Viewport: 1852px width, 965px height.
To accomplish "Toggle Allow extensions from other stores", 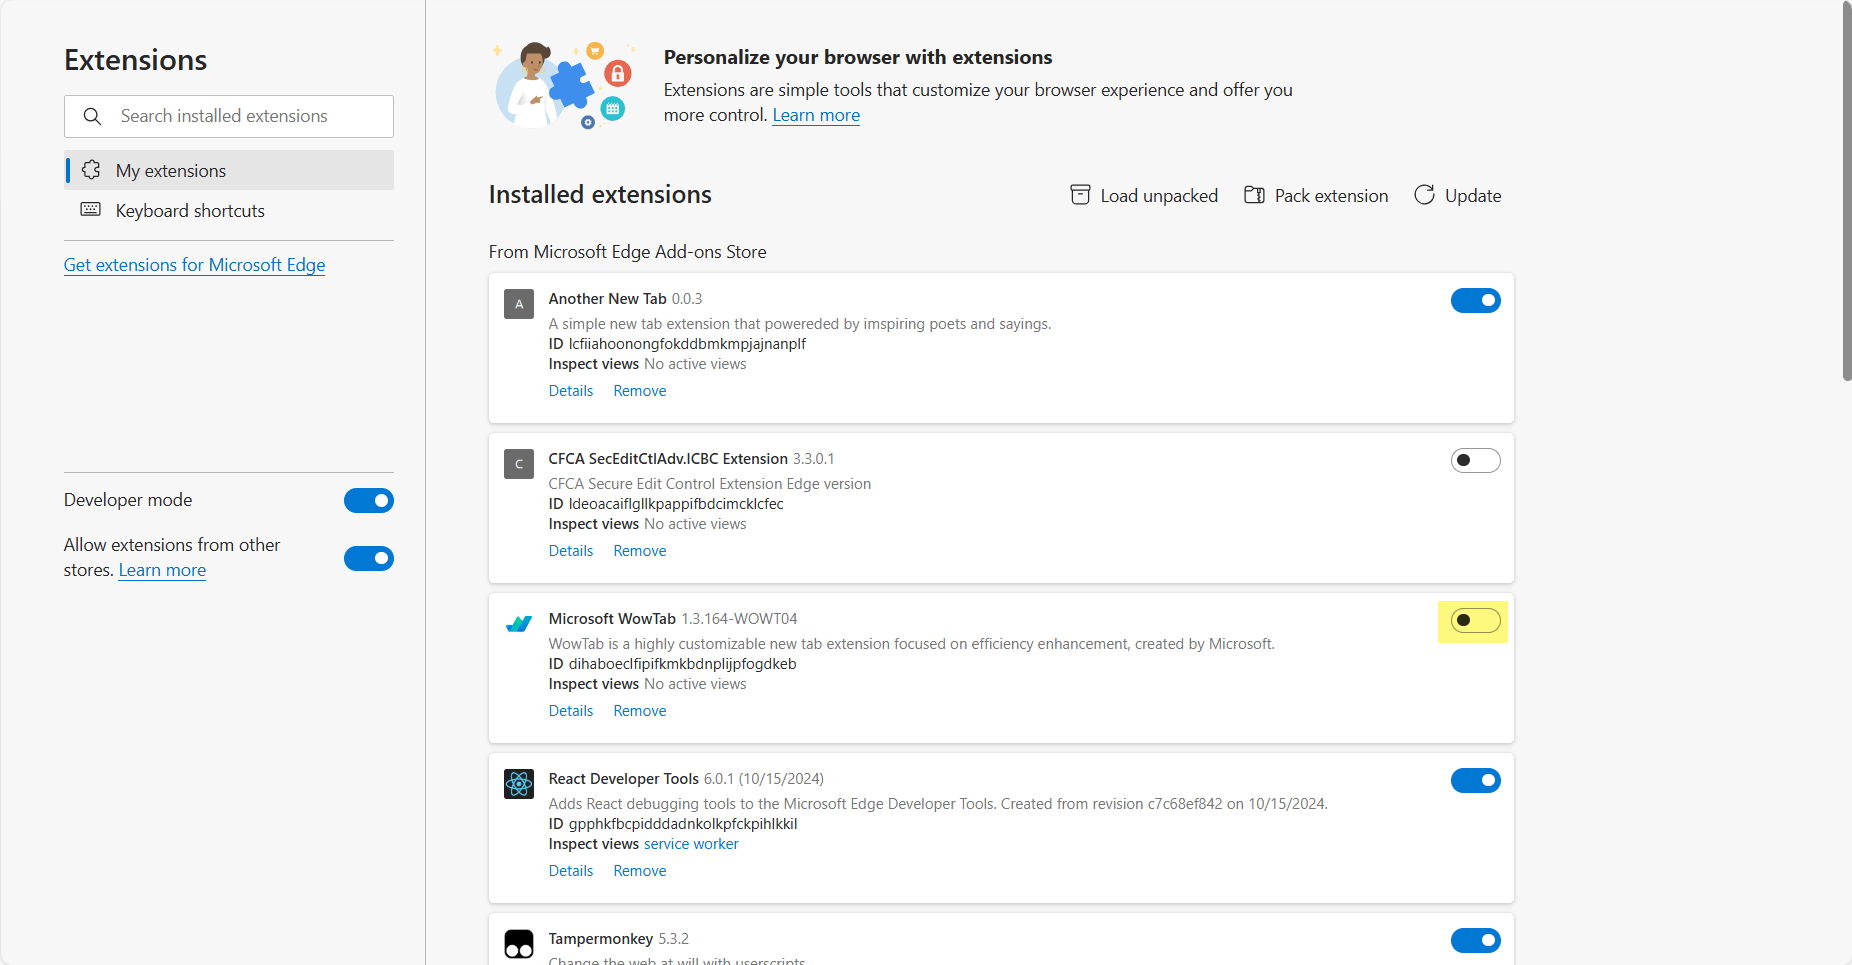I will (x=369, y=558).
